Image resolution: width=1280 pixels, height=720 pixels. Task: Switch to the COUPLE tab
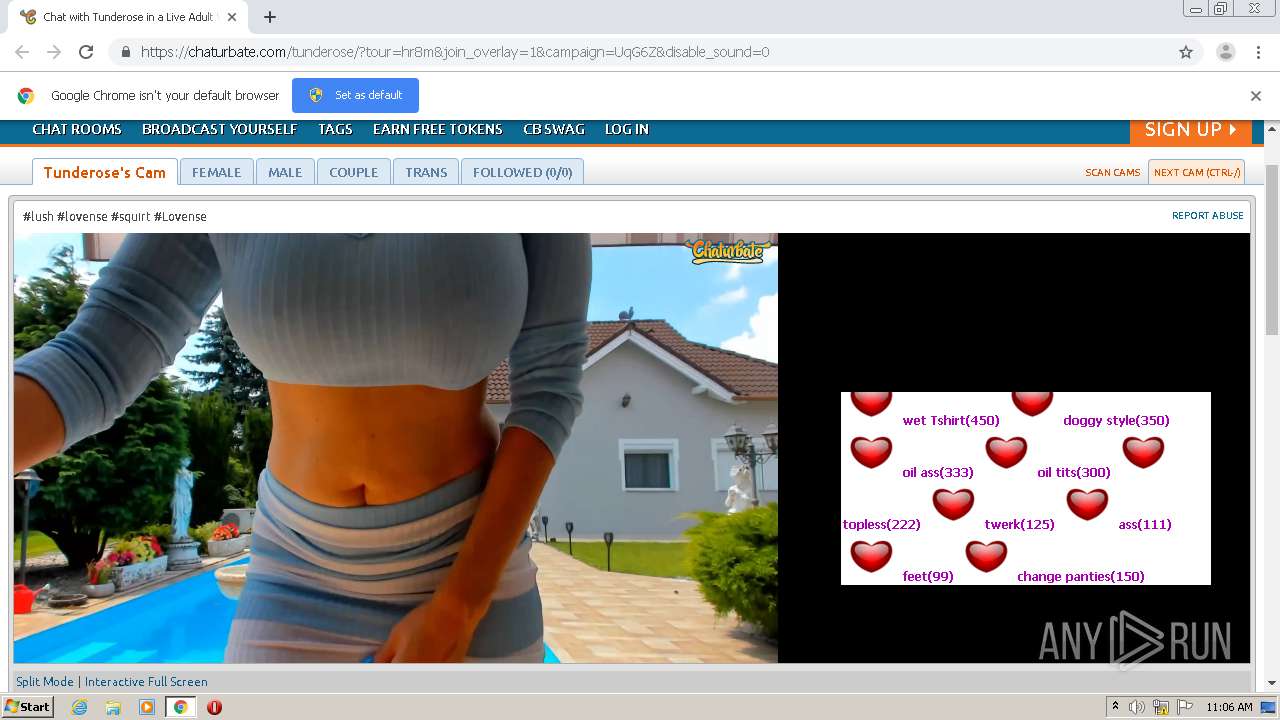[x=354, y=172]
